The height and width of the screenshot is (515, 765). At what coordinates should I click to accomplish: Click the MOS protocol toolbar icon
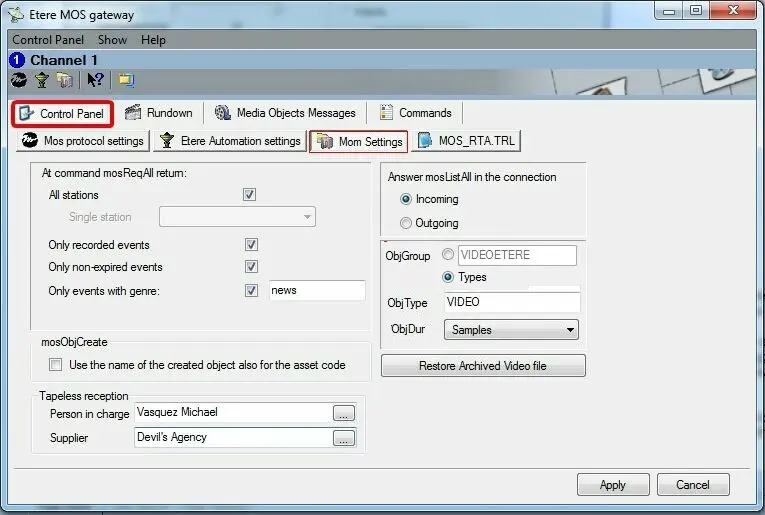19,80
